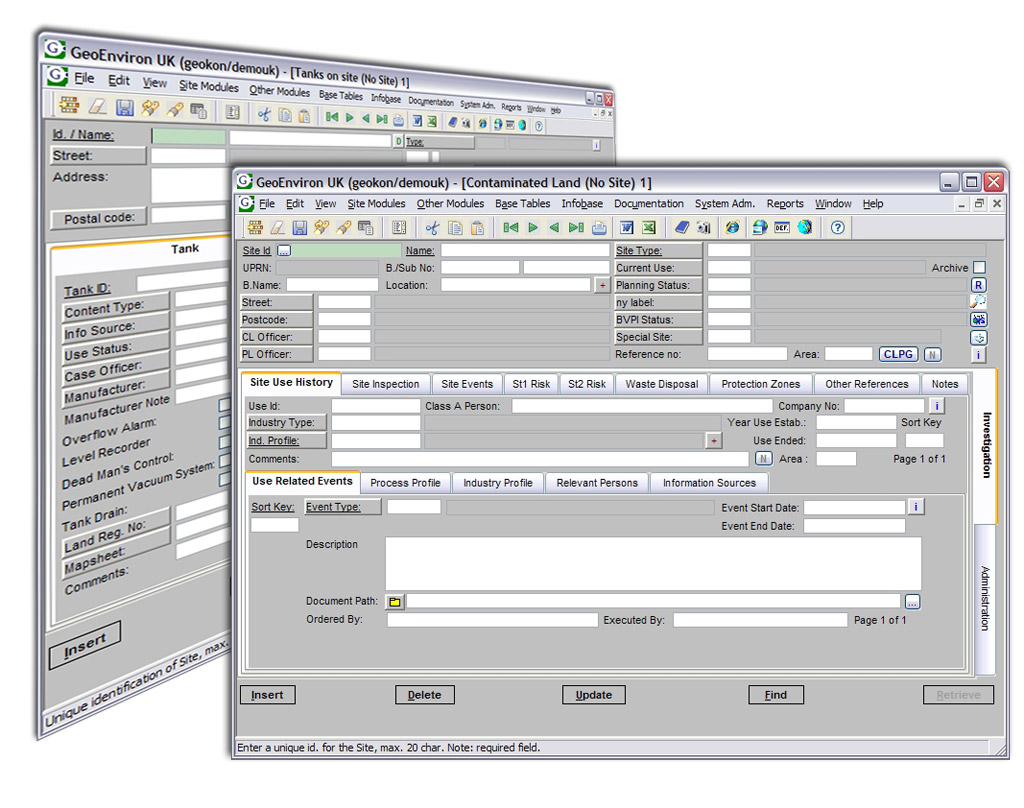1024x808 pixels.
Task: Open the Industry Type lookup button
Action: pyautogui.click(x=286, y=423)
